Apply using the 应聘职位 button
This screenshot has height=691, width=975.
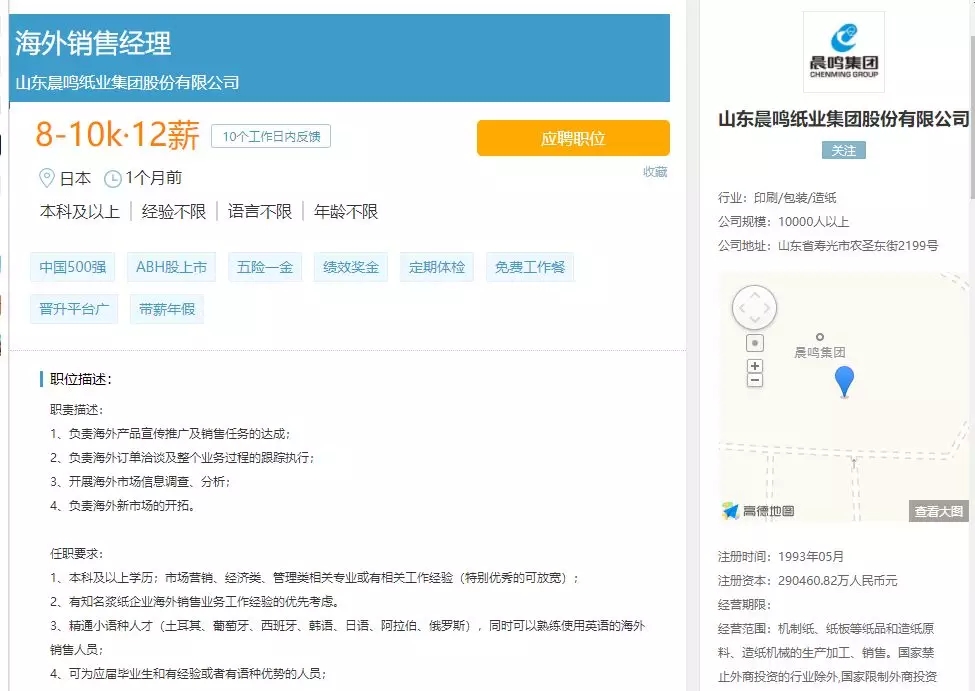click(x=573, y=138)
